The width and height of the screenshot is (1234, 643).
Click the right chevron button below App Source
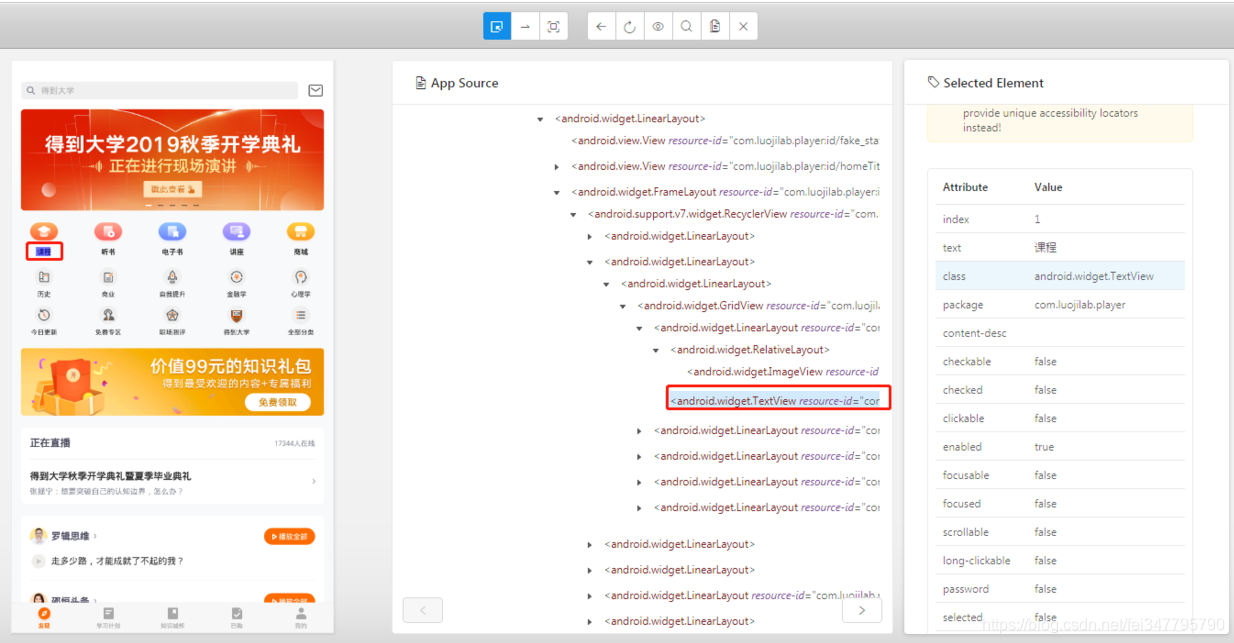click(862, 610)
